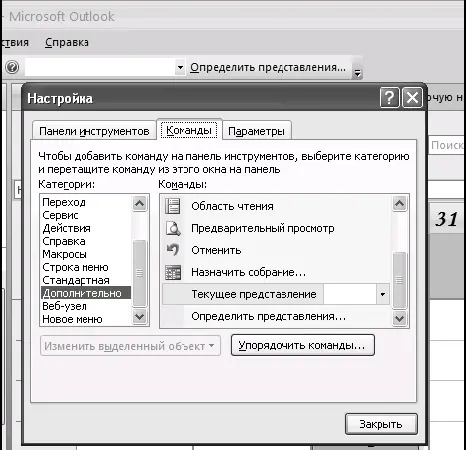Select Строка меню category
The image size is (467, 450).
[x=86, y=267]
